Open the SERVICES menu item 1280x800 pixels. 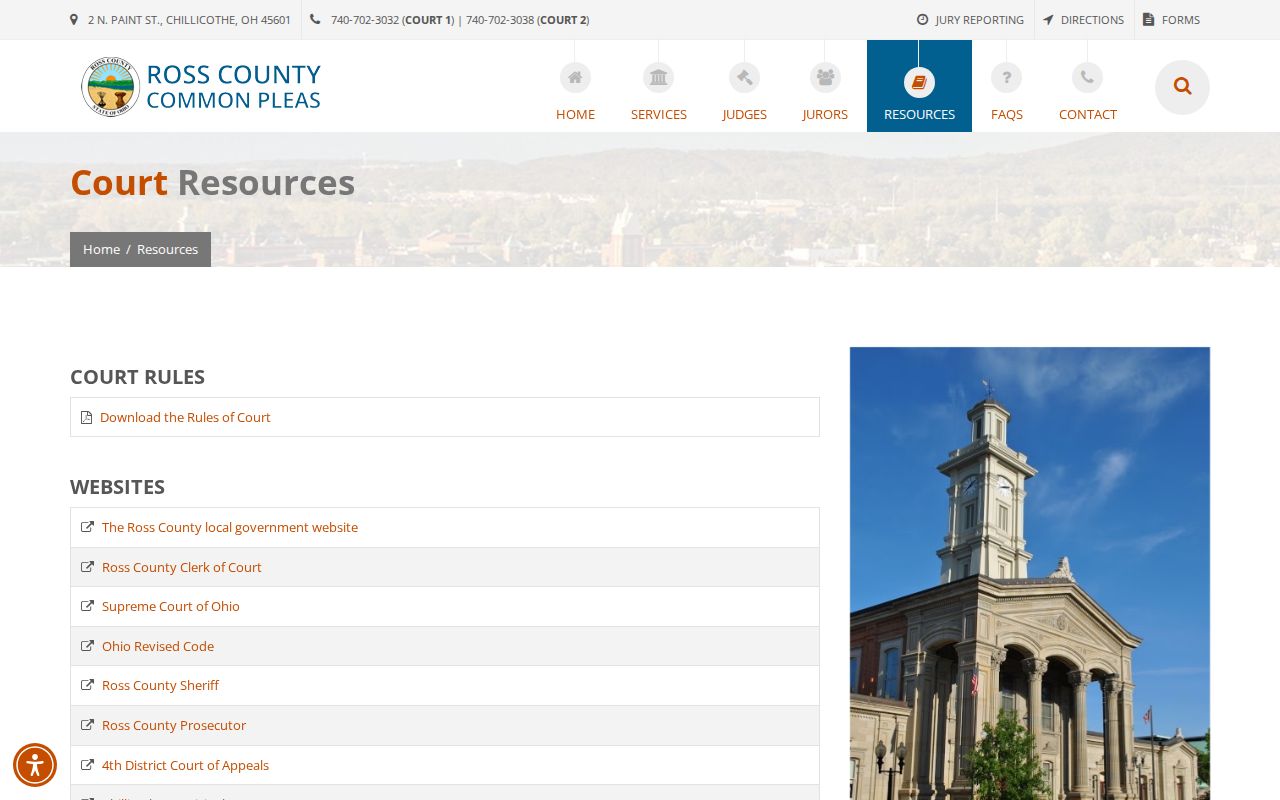pyautogui.click(x=659, y=114)
